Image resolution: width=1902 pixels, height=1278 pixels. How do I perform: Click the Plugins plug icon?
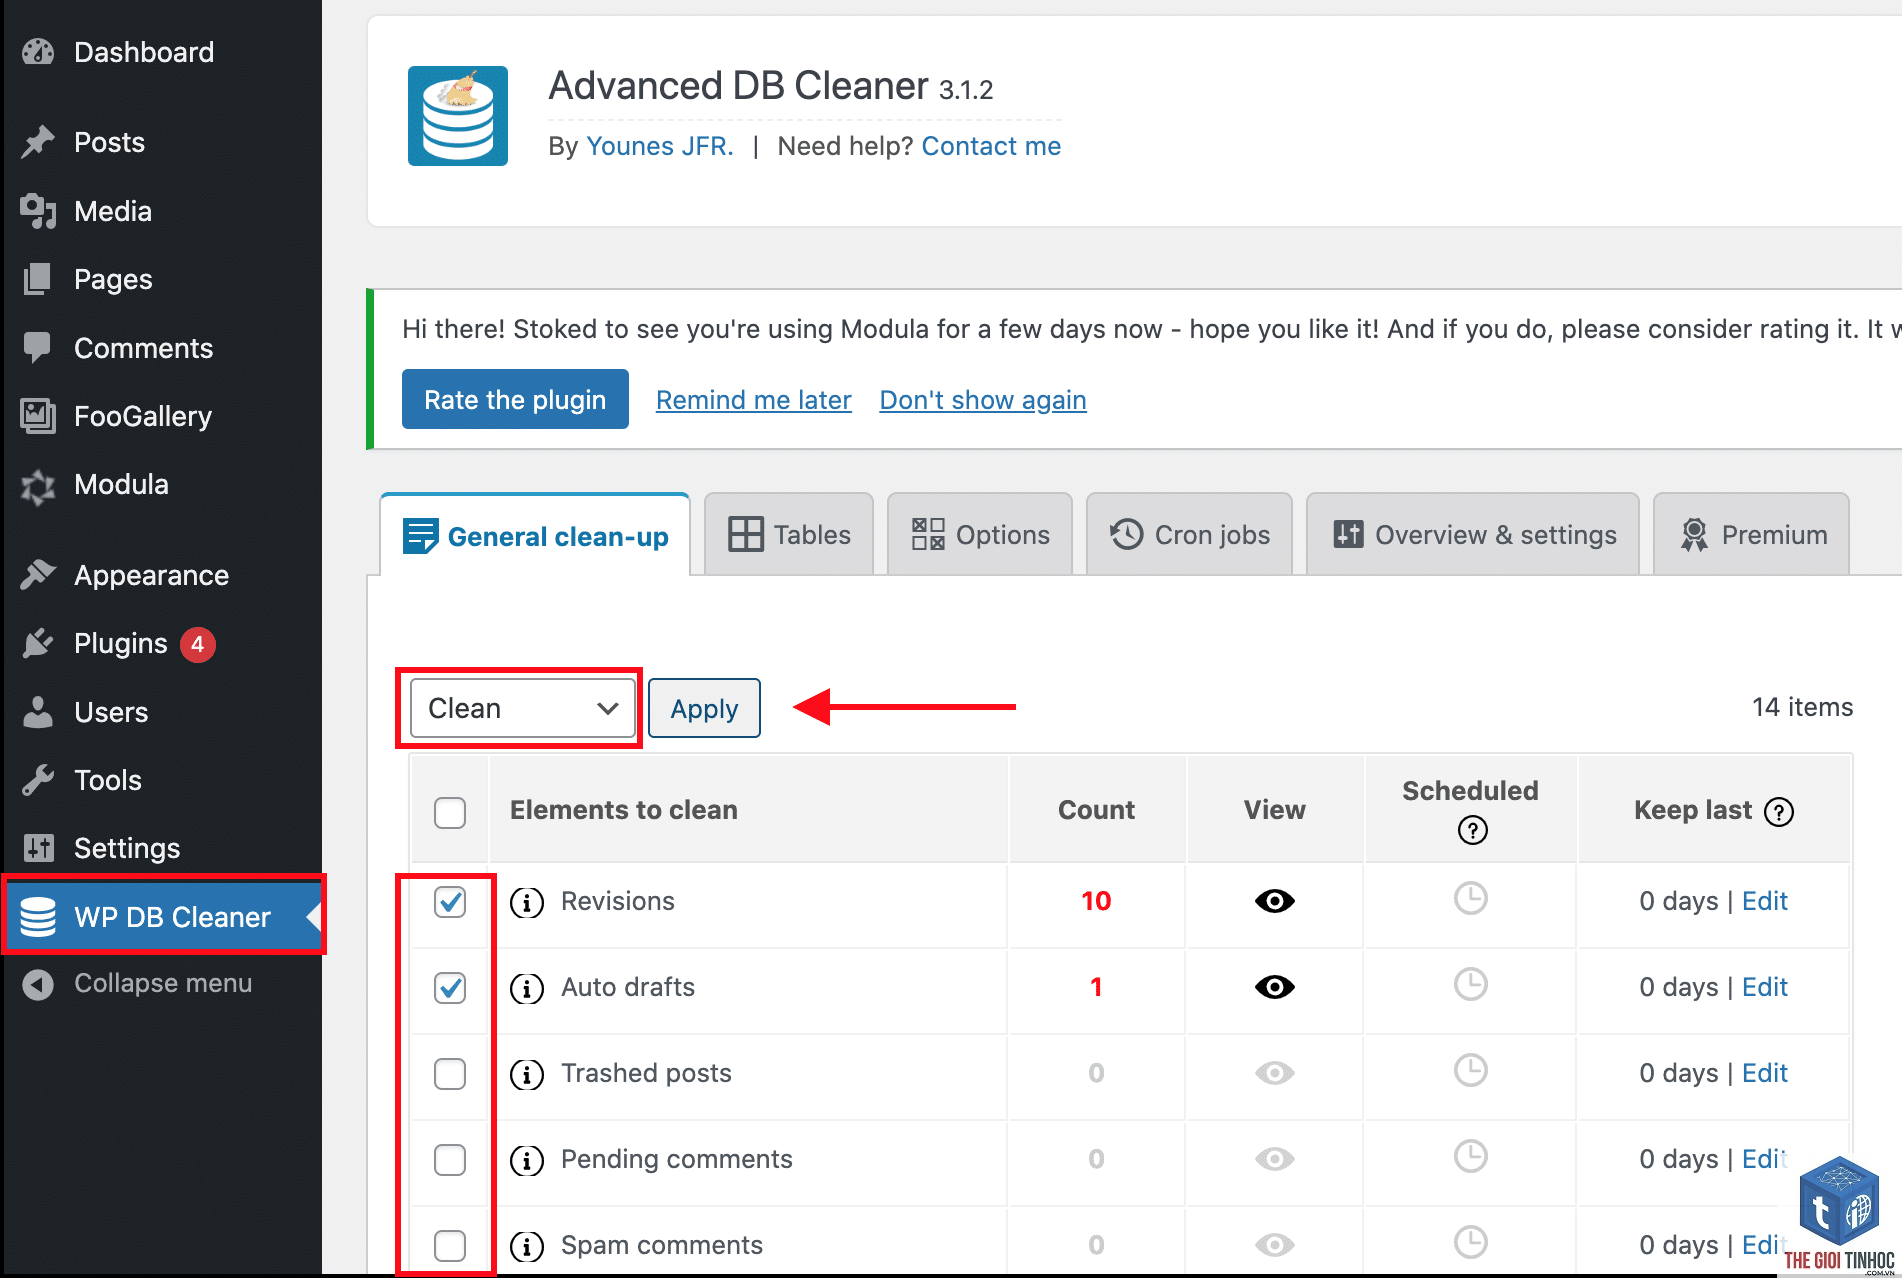pyautogui.click(x=38, y=644)
